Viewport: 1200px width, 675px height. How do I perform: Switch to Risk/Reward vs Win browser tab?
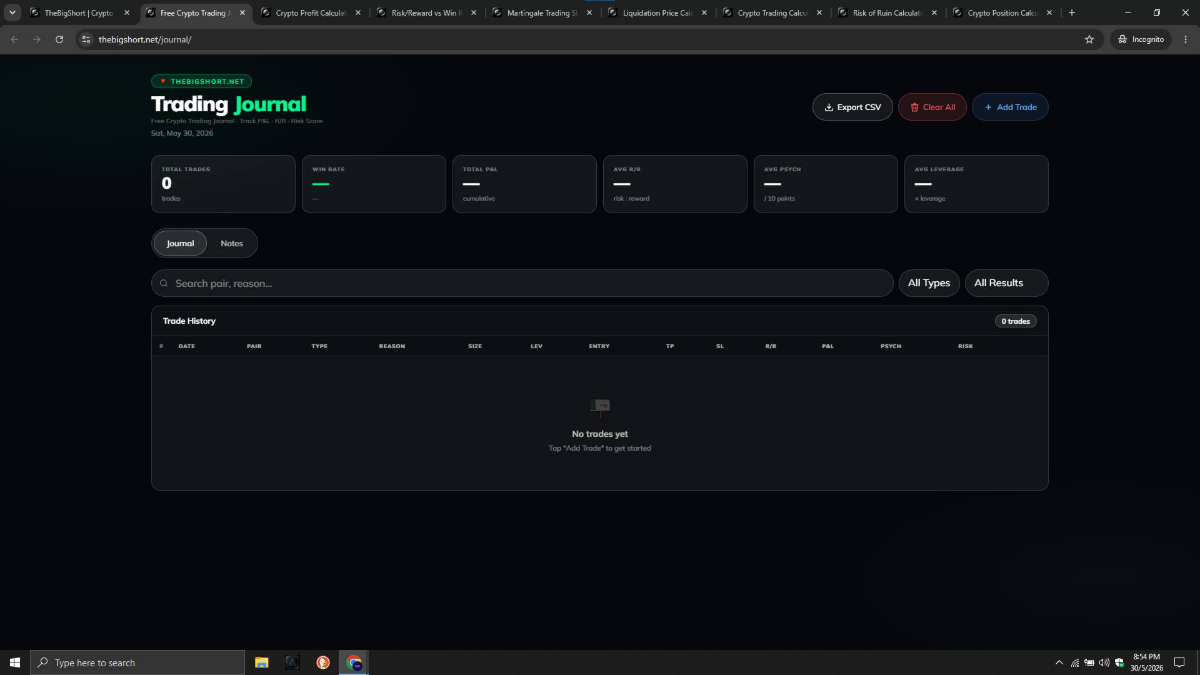(x=425, y=13)
